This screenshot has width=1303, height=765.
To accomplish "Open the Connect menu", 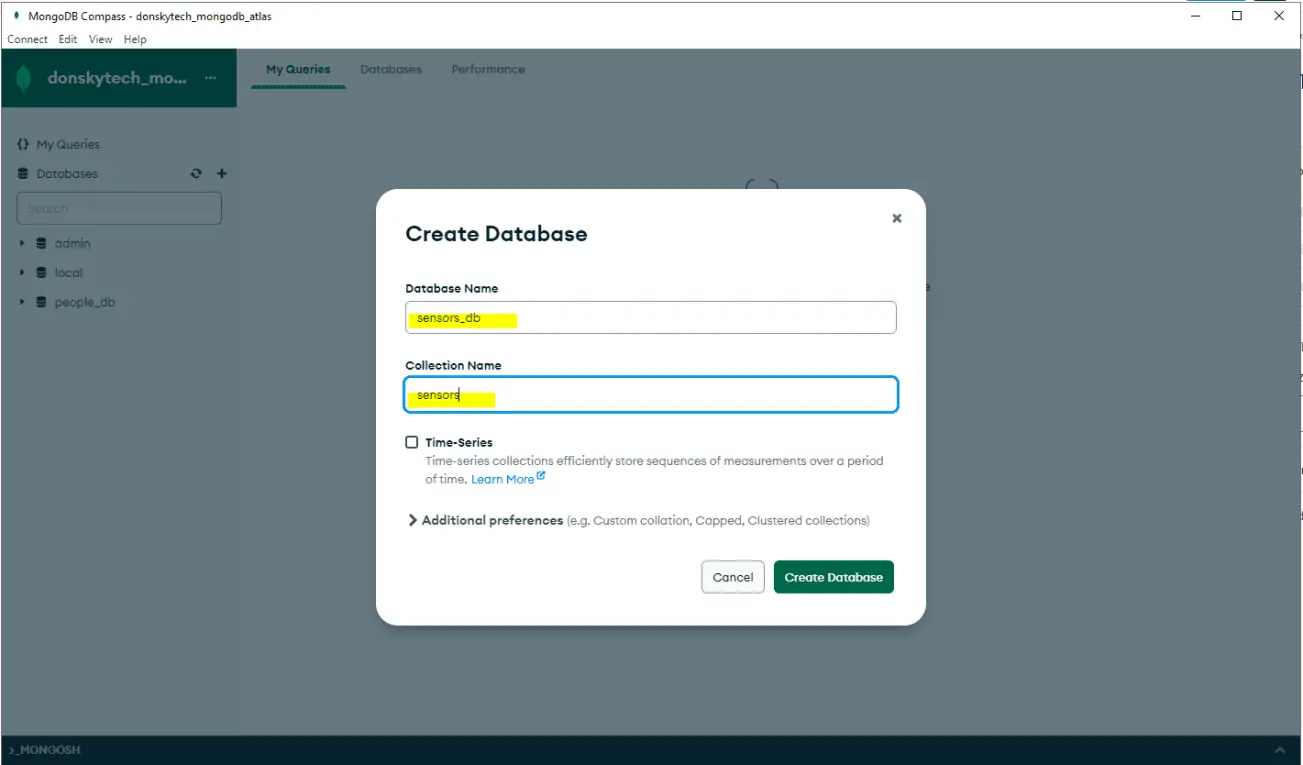I will tap(27, 40).
